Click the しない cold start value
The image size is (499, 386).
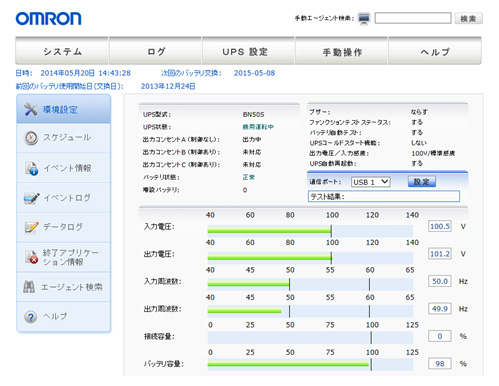[x=419, y=143]
